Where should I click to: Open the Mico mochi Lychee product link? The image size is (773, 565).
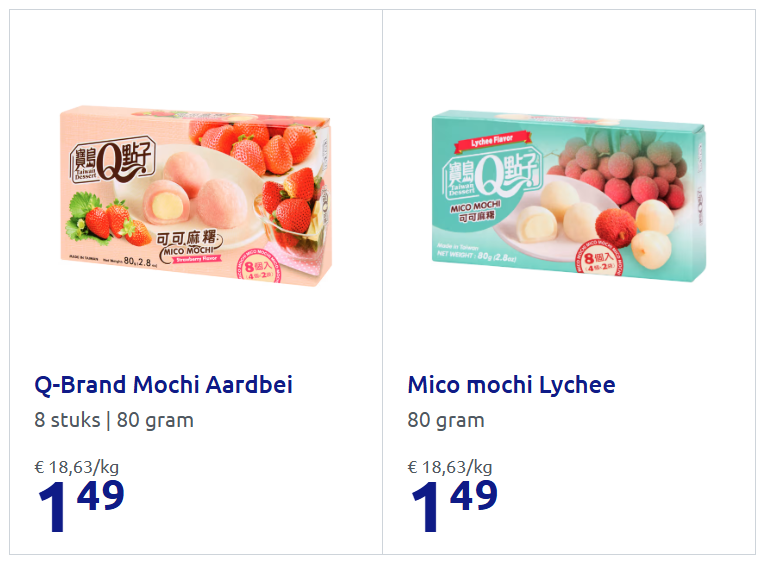point(511,385)
